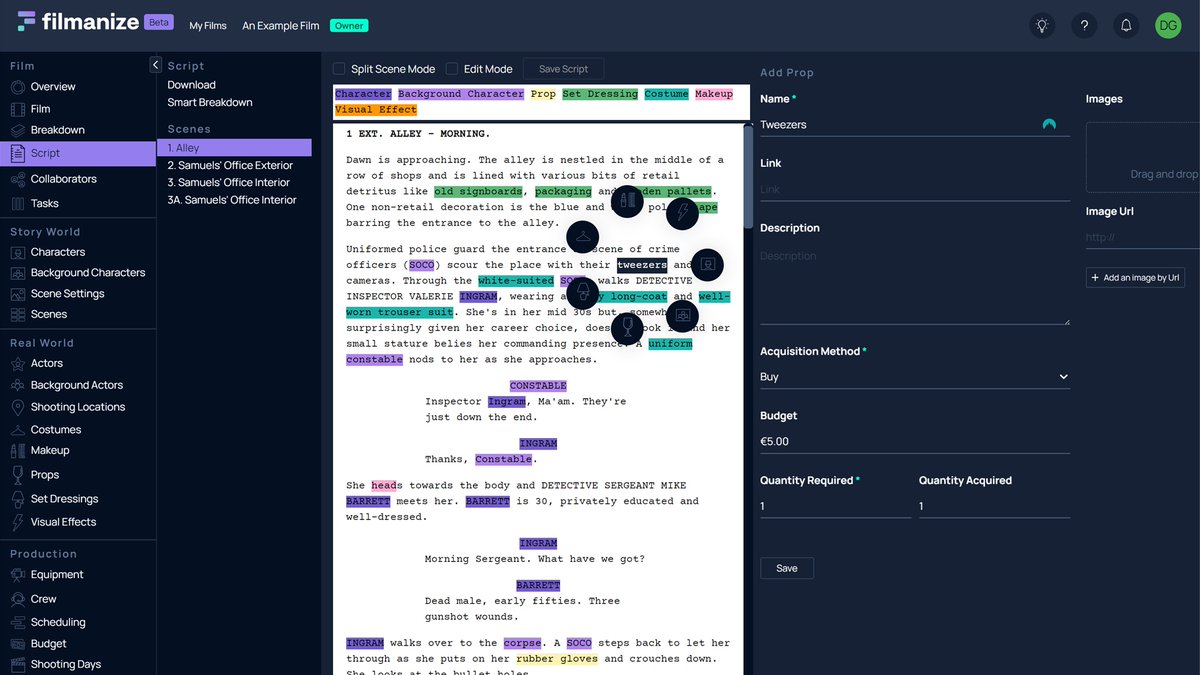The width and height of the screenshot is (1200, 675).
Task: Select the lipstick Makeup tagging icon
Action: (627, 201)
